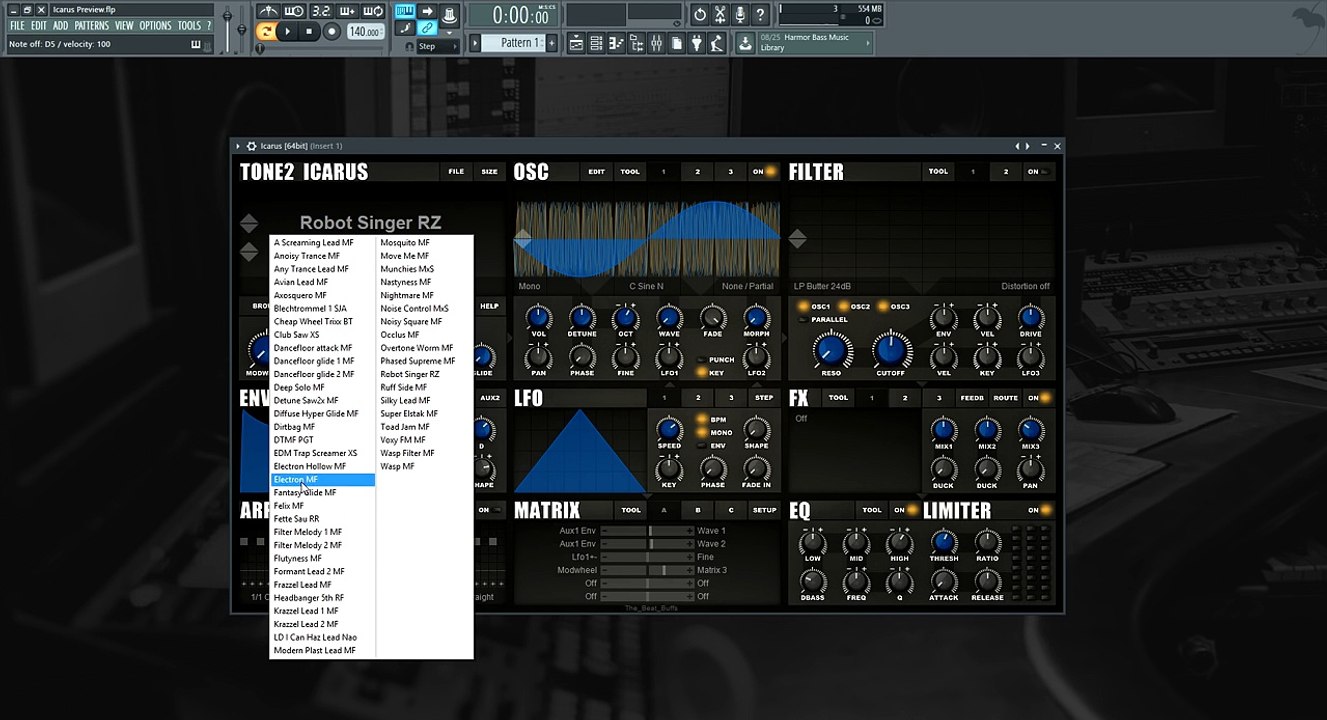Open the FILE menu
This screenshot has width=1327, height=720.
17,26
